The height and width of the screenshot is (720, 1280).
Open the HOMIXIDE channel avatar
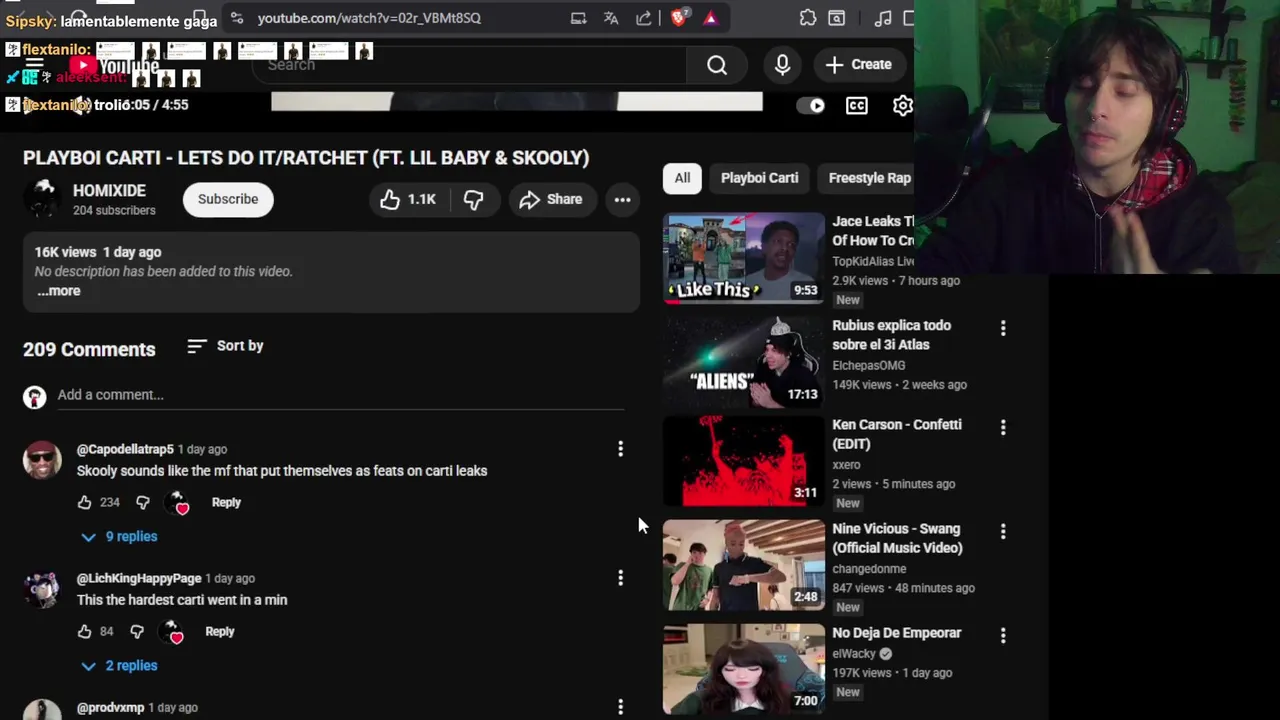[x=42, y=199]
